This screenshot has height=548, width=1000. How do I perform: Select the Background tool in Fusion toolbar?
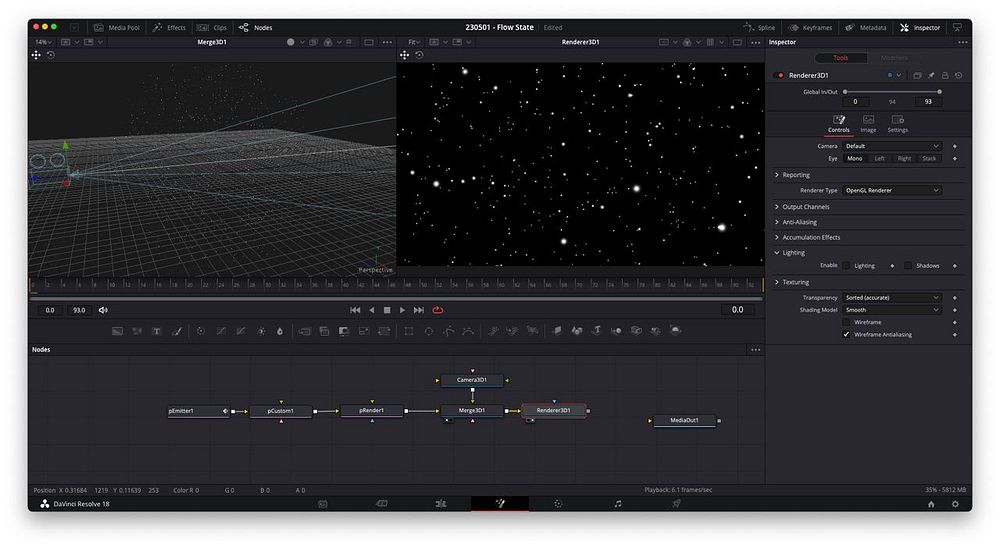pos(117,331)
